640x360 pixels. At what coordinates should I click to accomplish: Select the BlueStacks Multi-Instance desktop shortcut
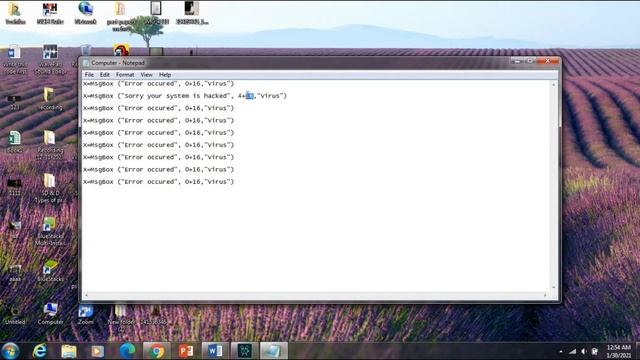50,231
